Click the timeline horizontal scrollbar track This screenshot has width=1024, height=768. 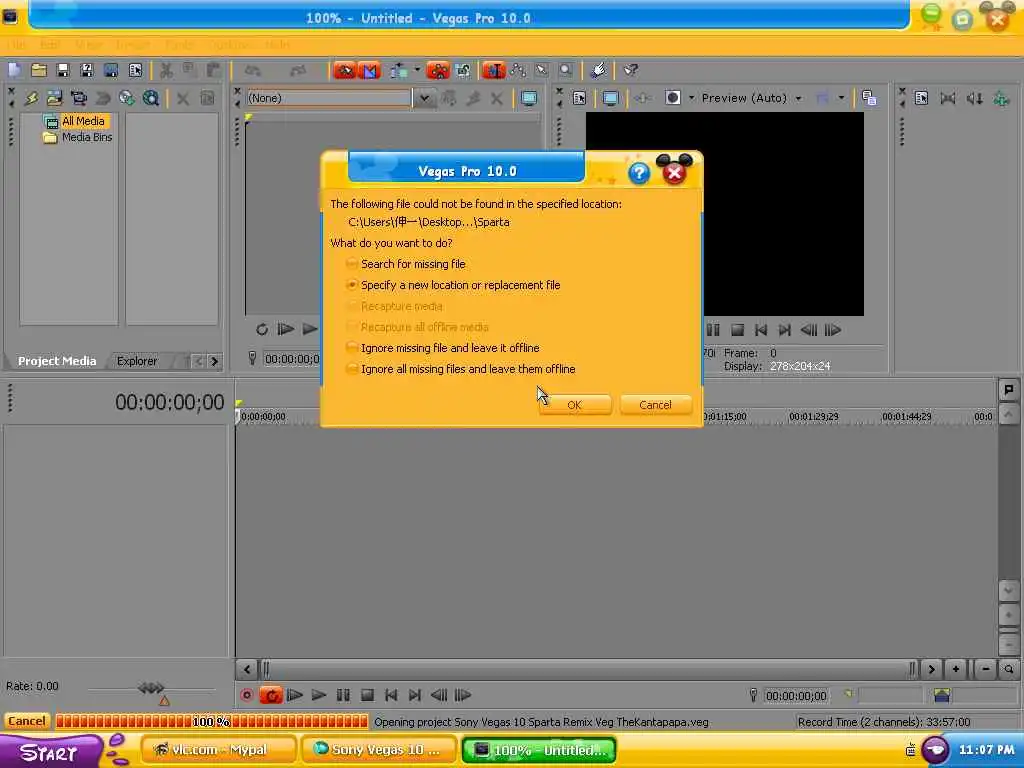[x=588, y=669]
